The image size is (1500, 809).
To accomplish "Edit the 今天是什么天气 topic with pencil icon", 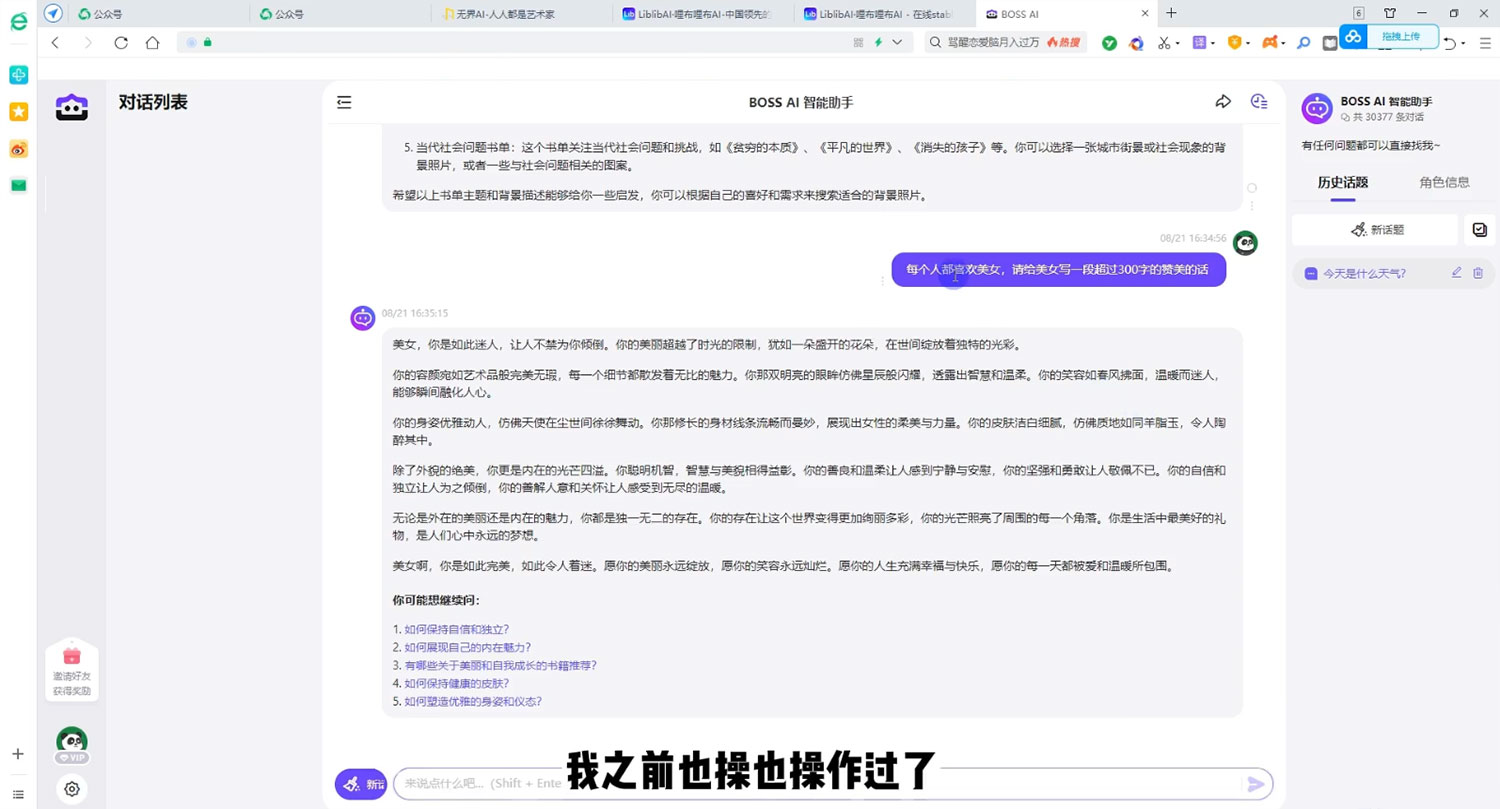I will pos(1457,272).
